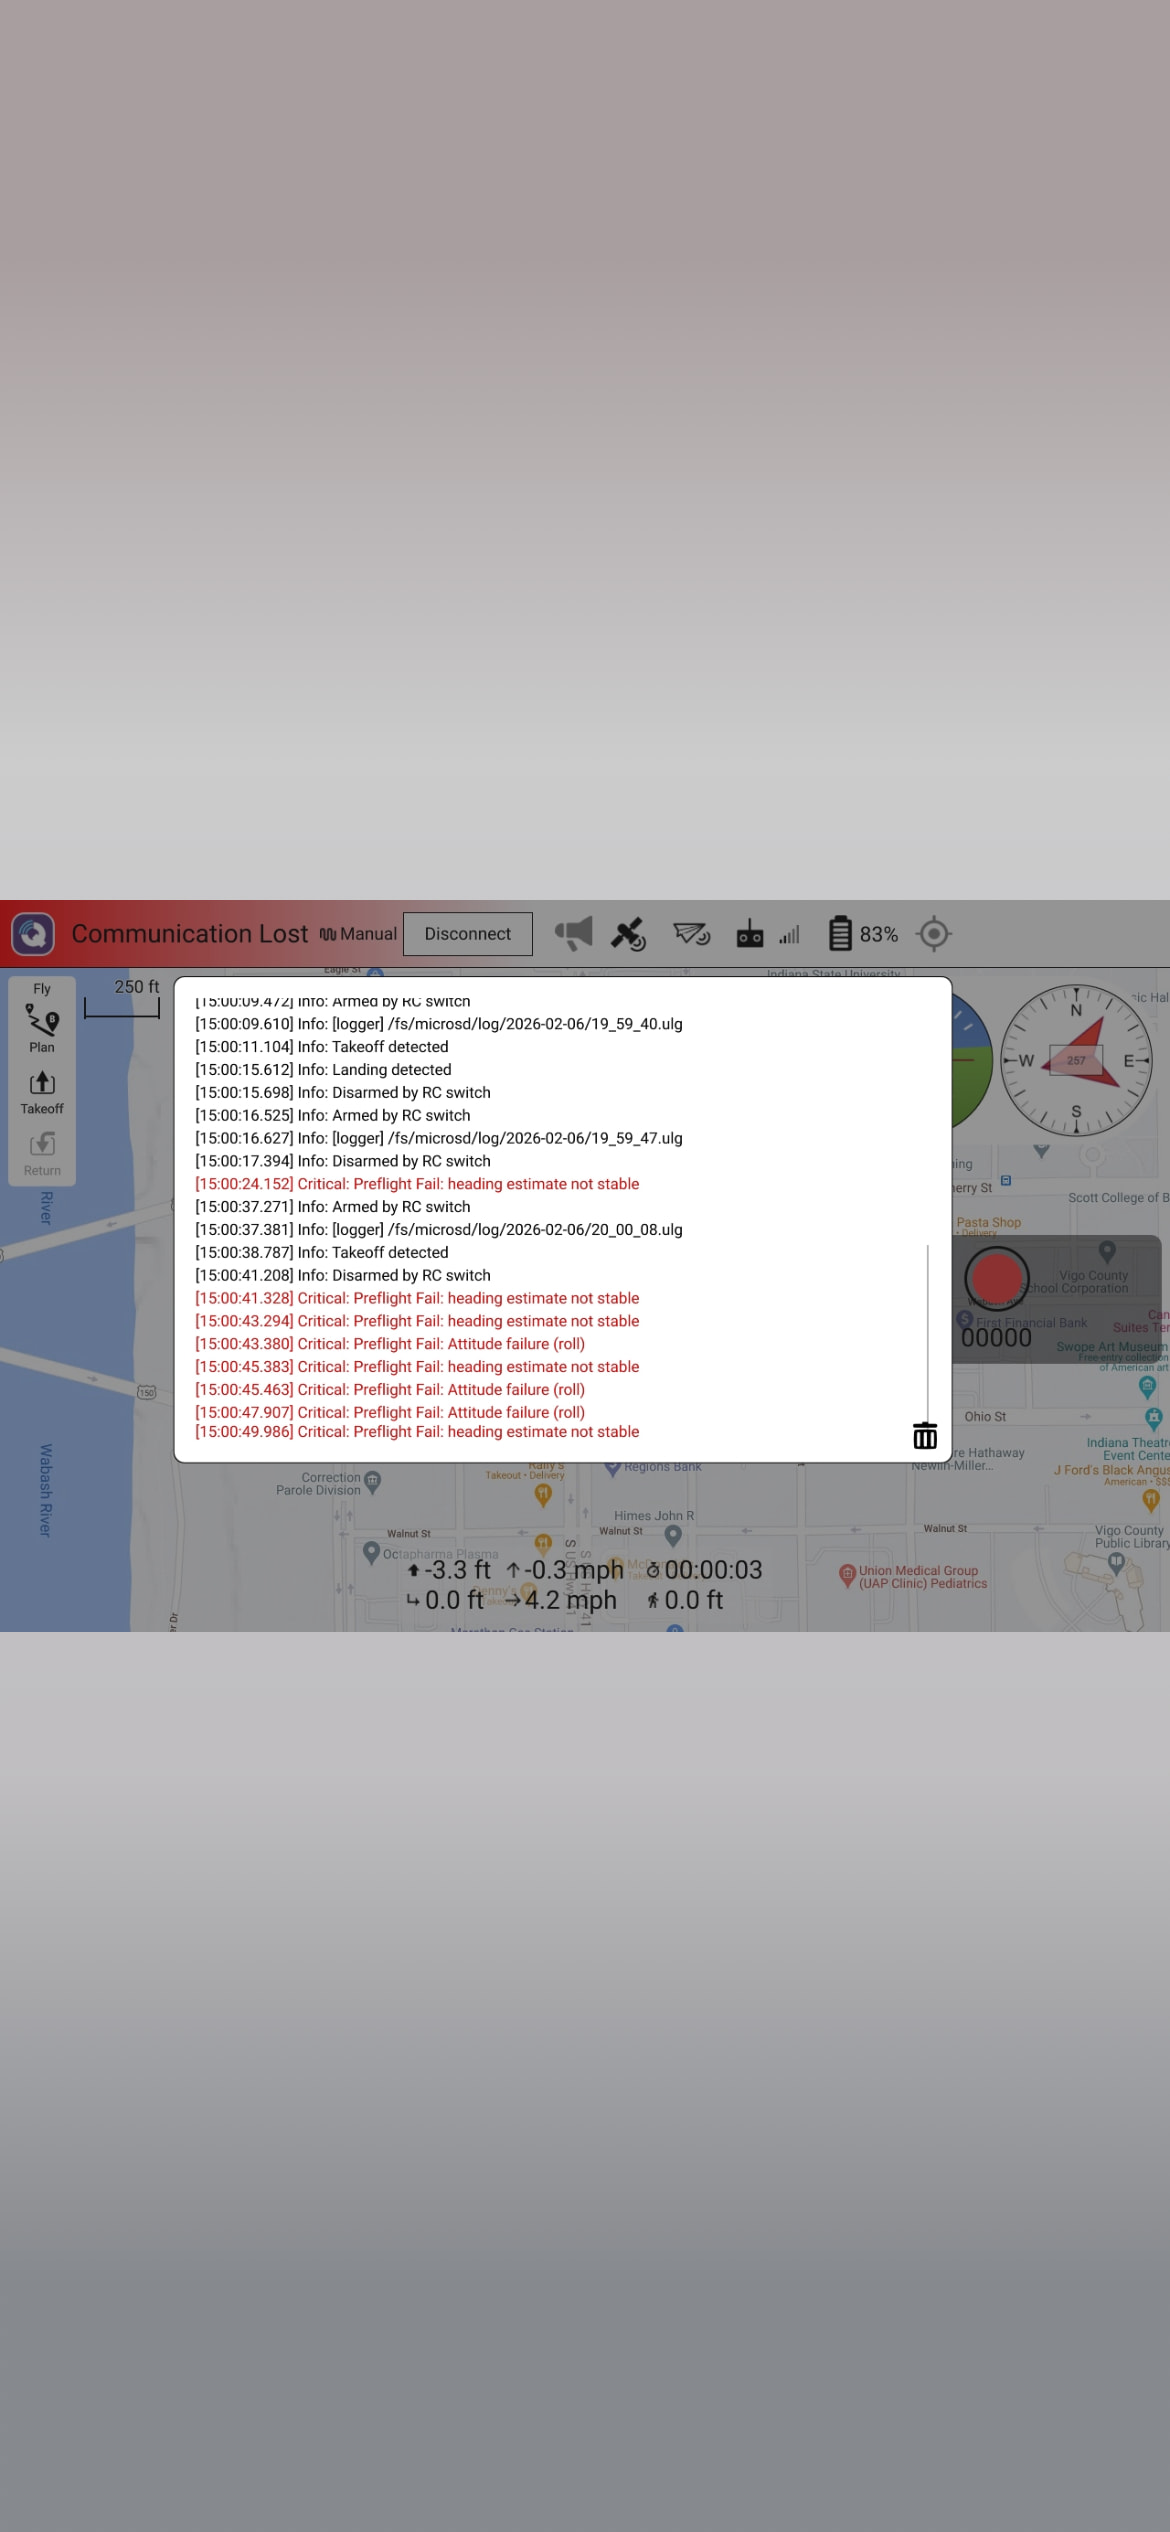Open the battery 83% indicator
1170x2532 pixels.
click(863, 934)
